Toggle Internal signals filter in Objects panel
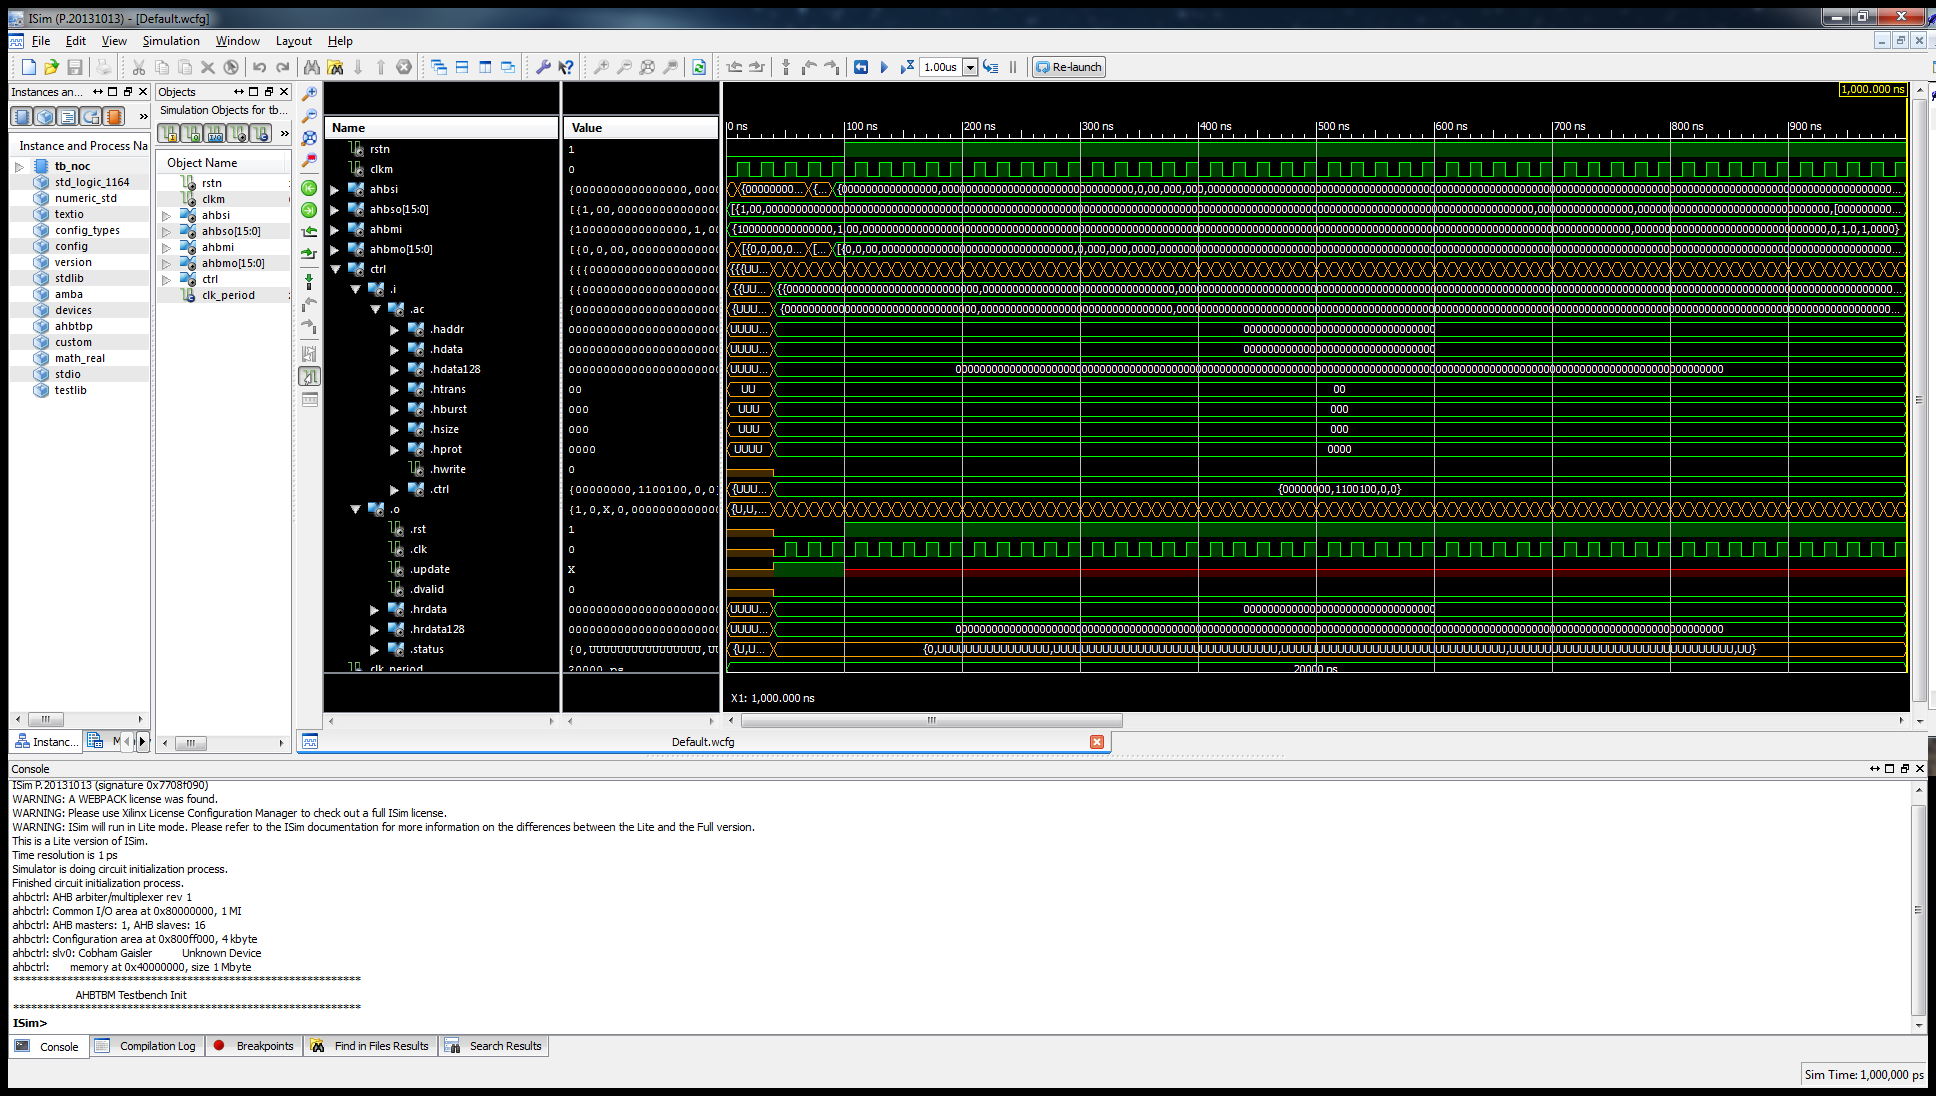The width and height of the screenshot is (1936, 1096). coord(238,133)
